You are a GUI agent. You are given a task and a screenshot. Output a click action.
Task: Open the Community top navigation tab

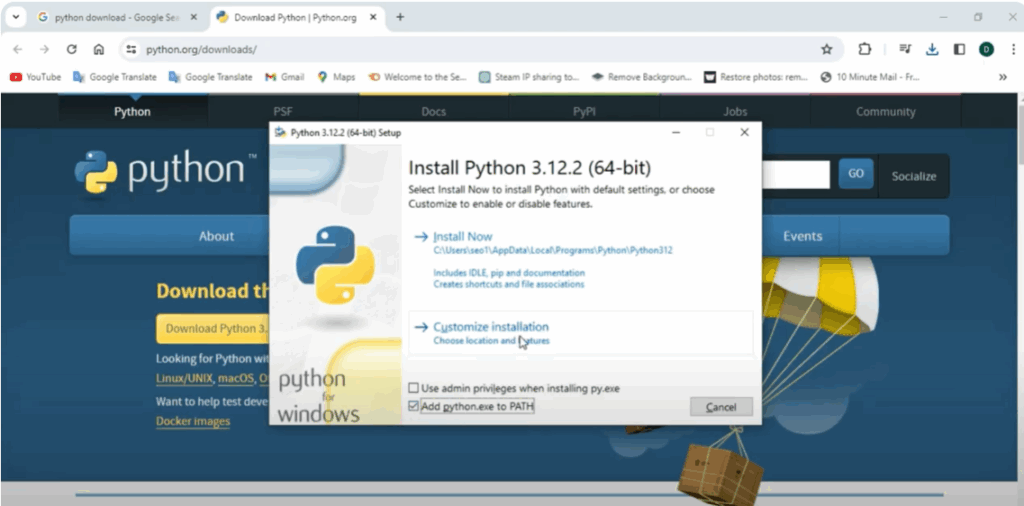point(886,112)
